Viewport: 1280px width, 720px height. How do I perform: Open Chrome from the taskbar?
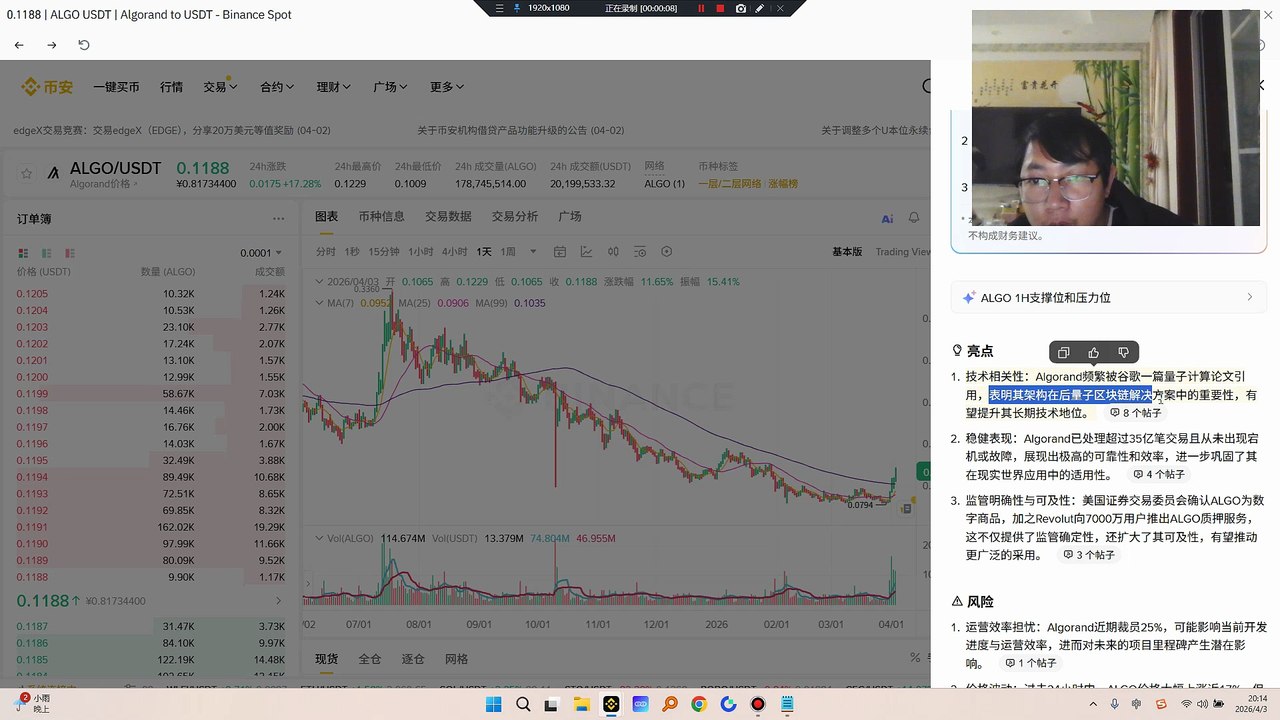699,705
